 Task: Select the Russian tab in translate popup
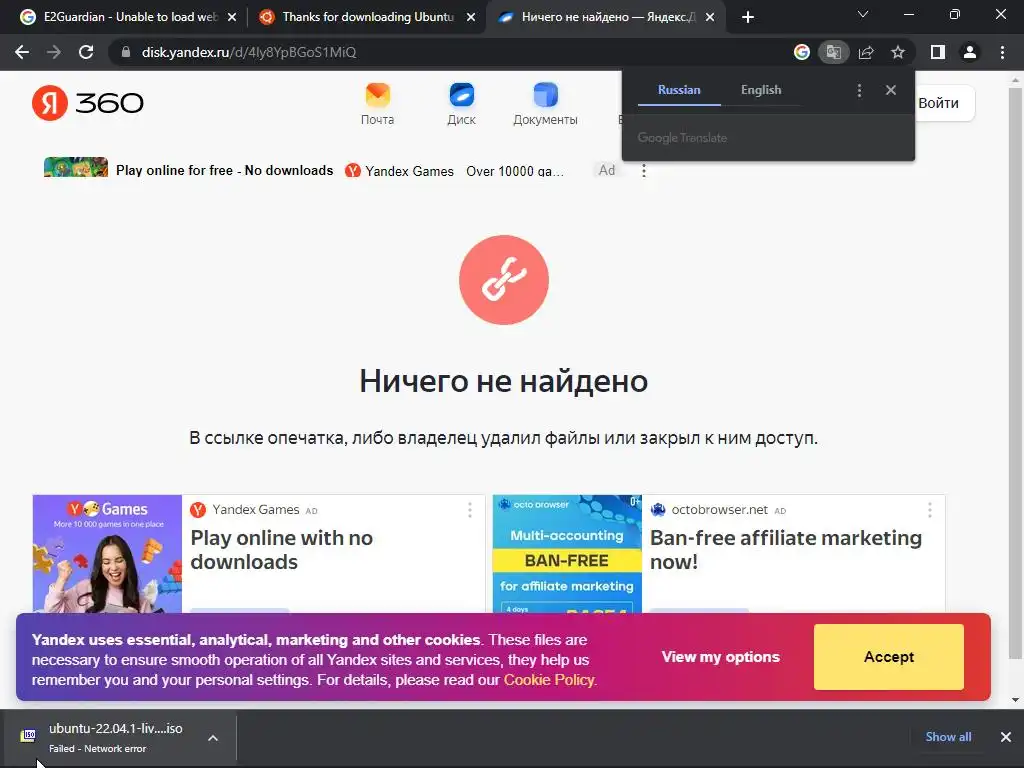[679, 90]
